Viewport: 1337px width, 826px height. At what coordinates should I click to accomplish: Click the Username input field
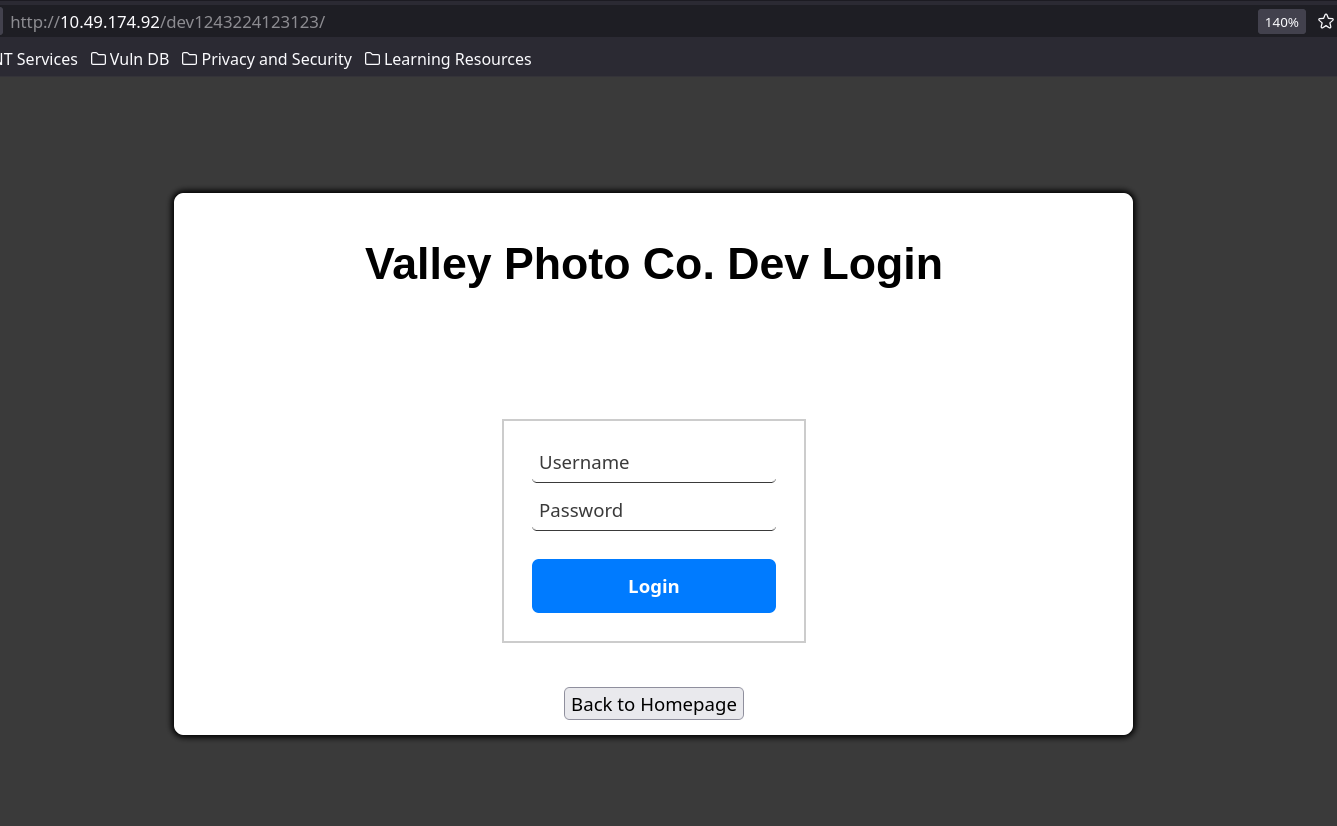[654, 463]
